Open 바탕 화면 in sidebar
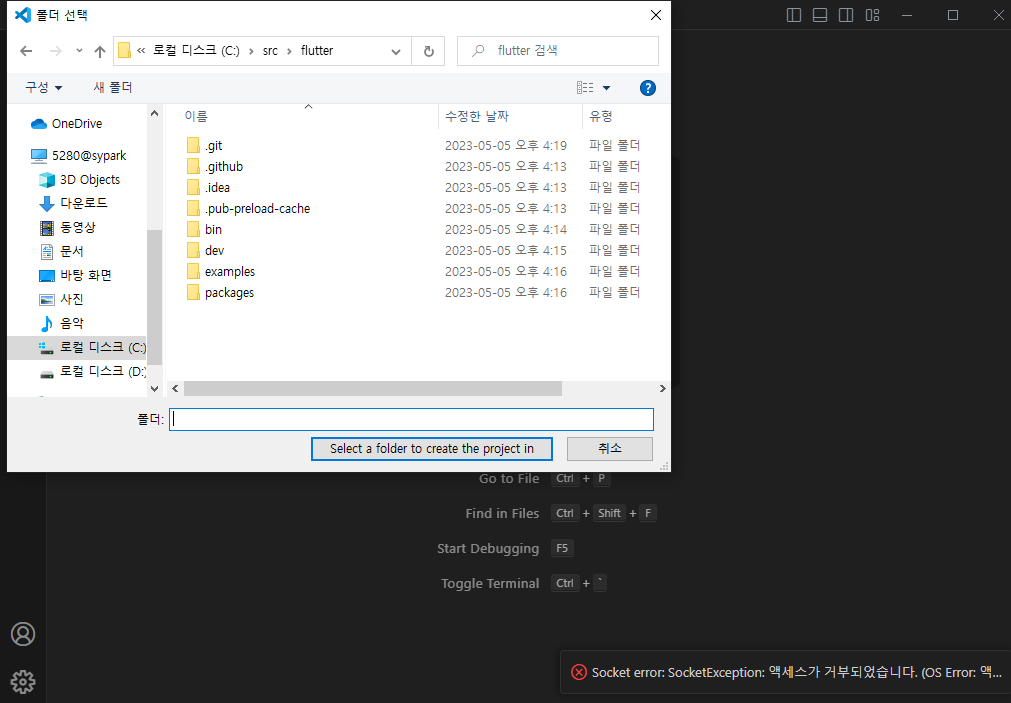The image size is (1011, 703). (75, 275)
